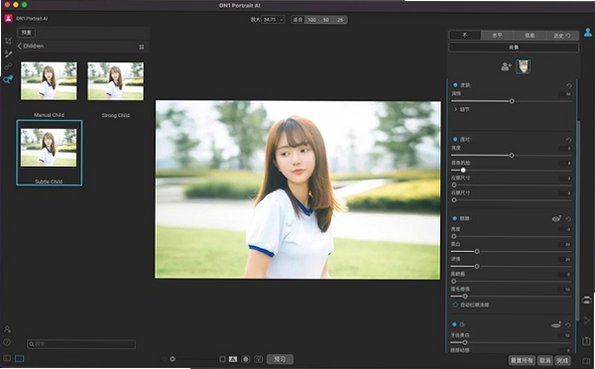Adjust the teeth whitening slider

coord(465,342)
